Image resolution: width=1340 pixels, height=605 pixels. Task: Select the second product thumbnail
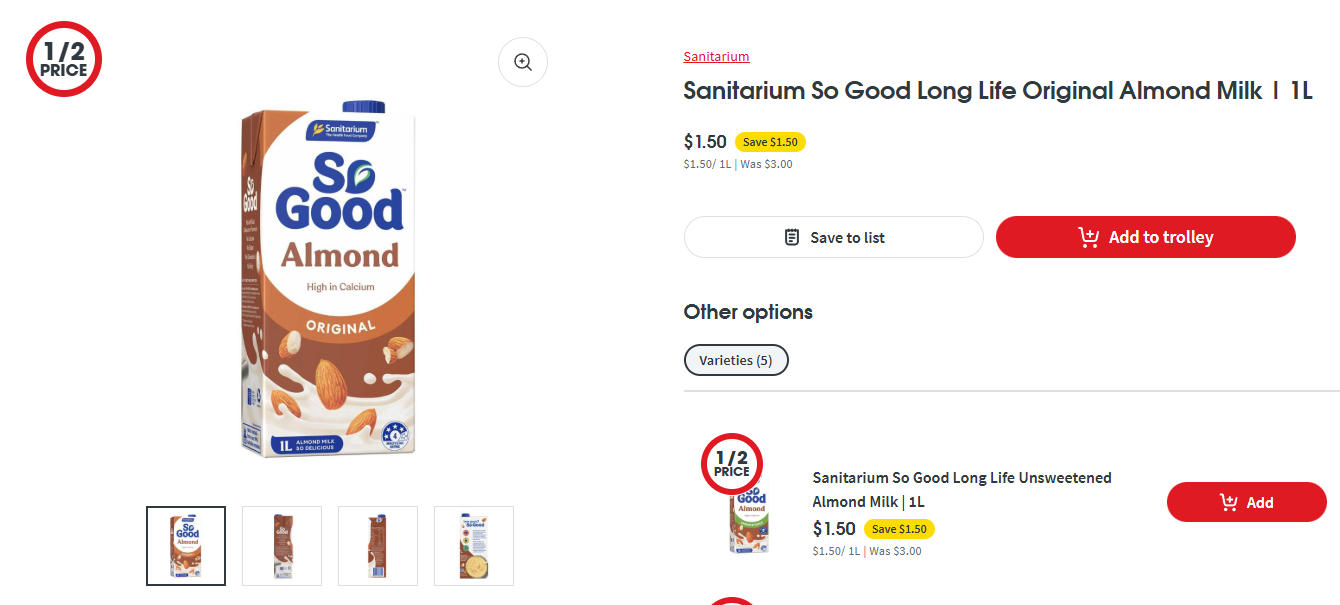[282, 545]
